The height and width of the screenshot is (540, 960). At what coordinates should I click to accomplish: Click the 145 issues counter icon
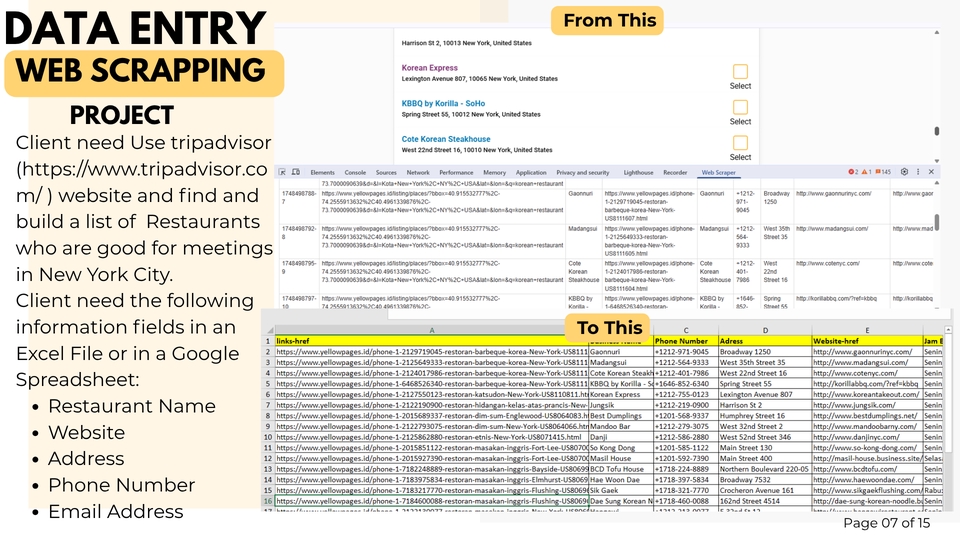883,172
